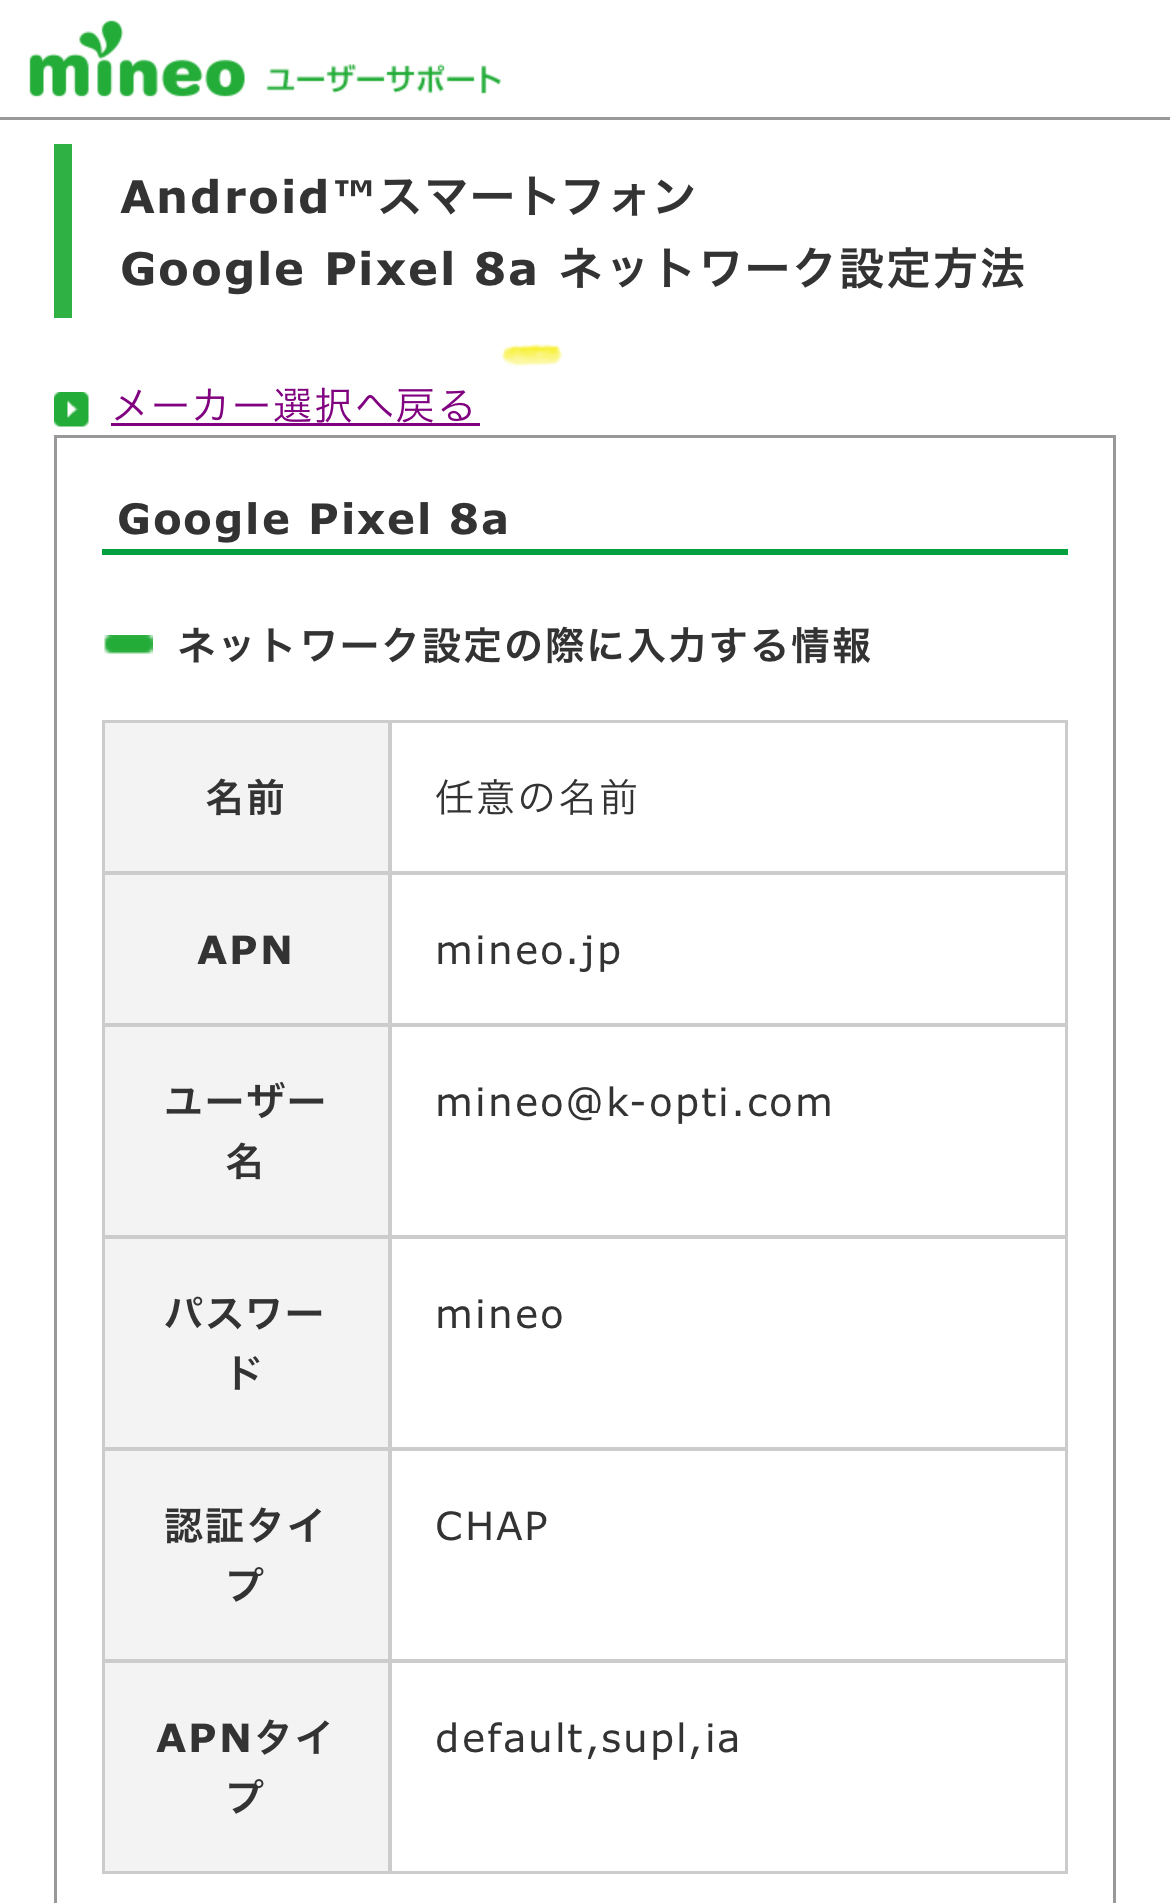Click the APN label cell
The image size is (1170, 1903).
(x=246, y=950)
